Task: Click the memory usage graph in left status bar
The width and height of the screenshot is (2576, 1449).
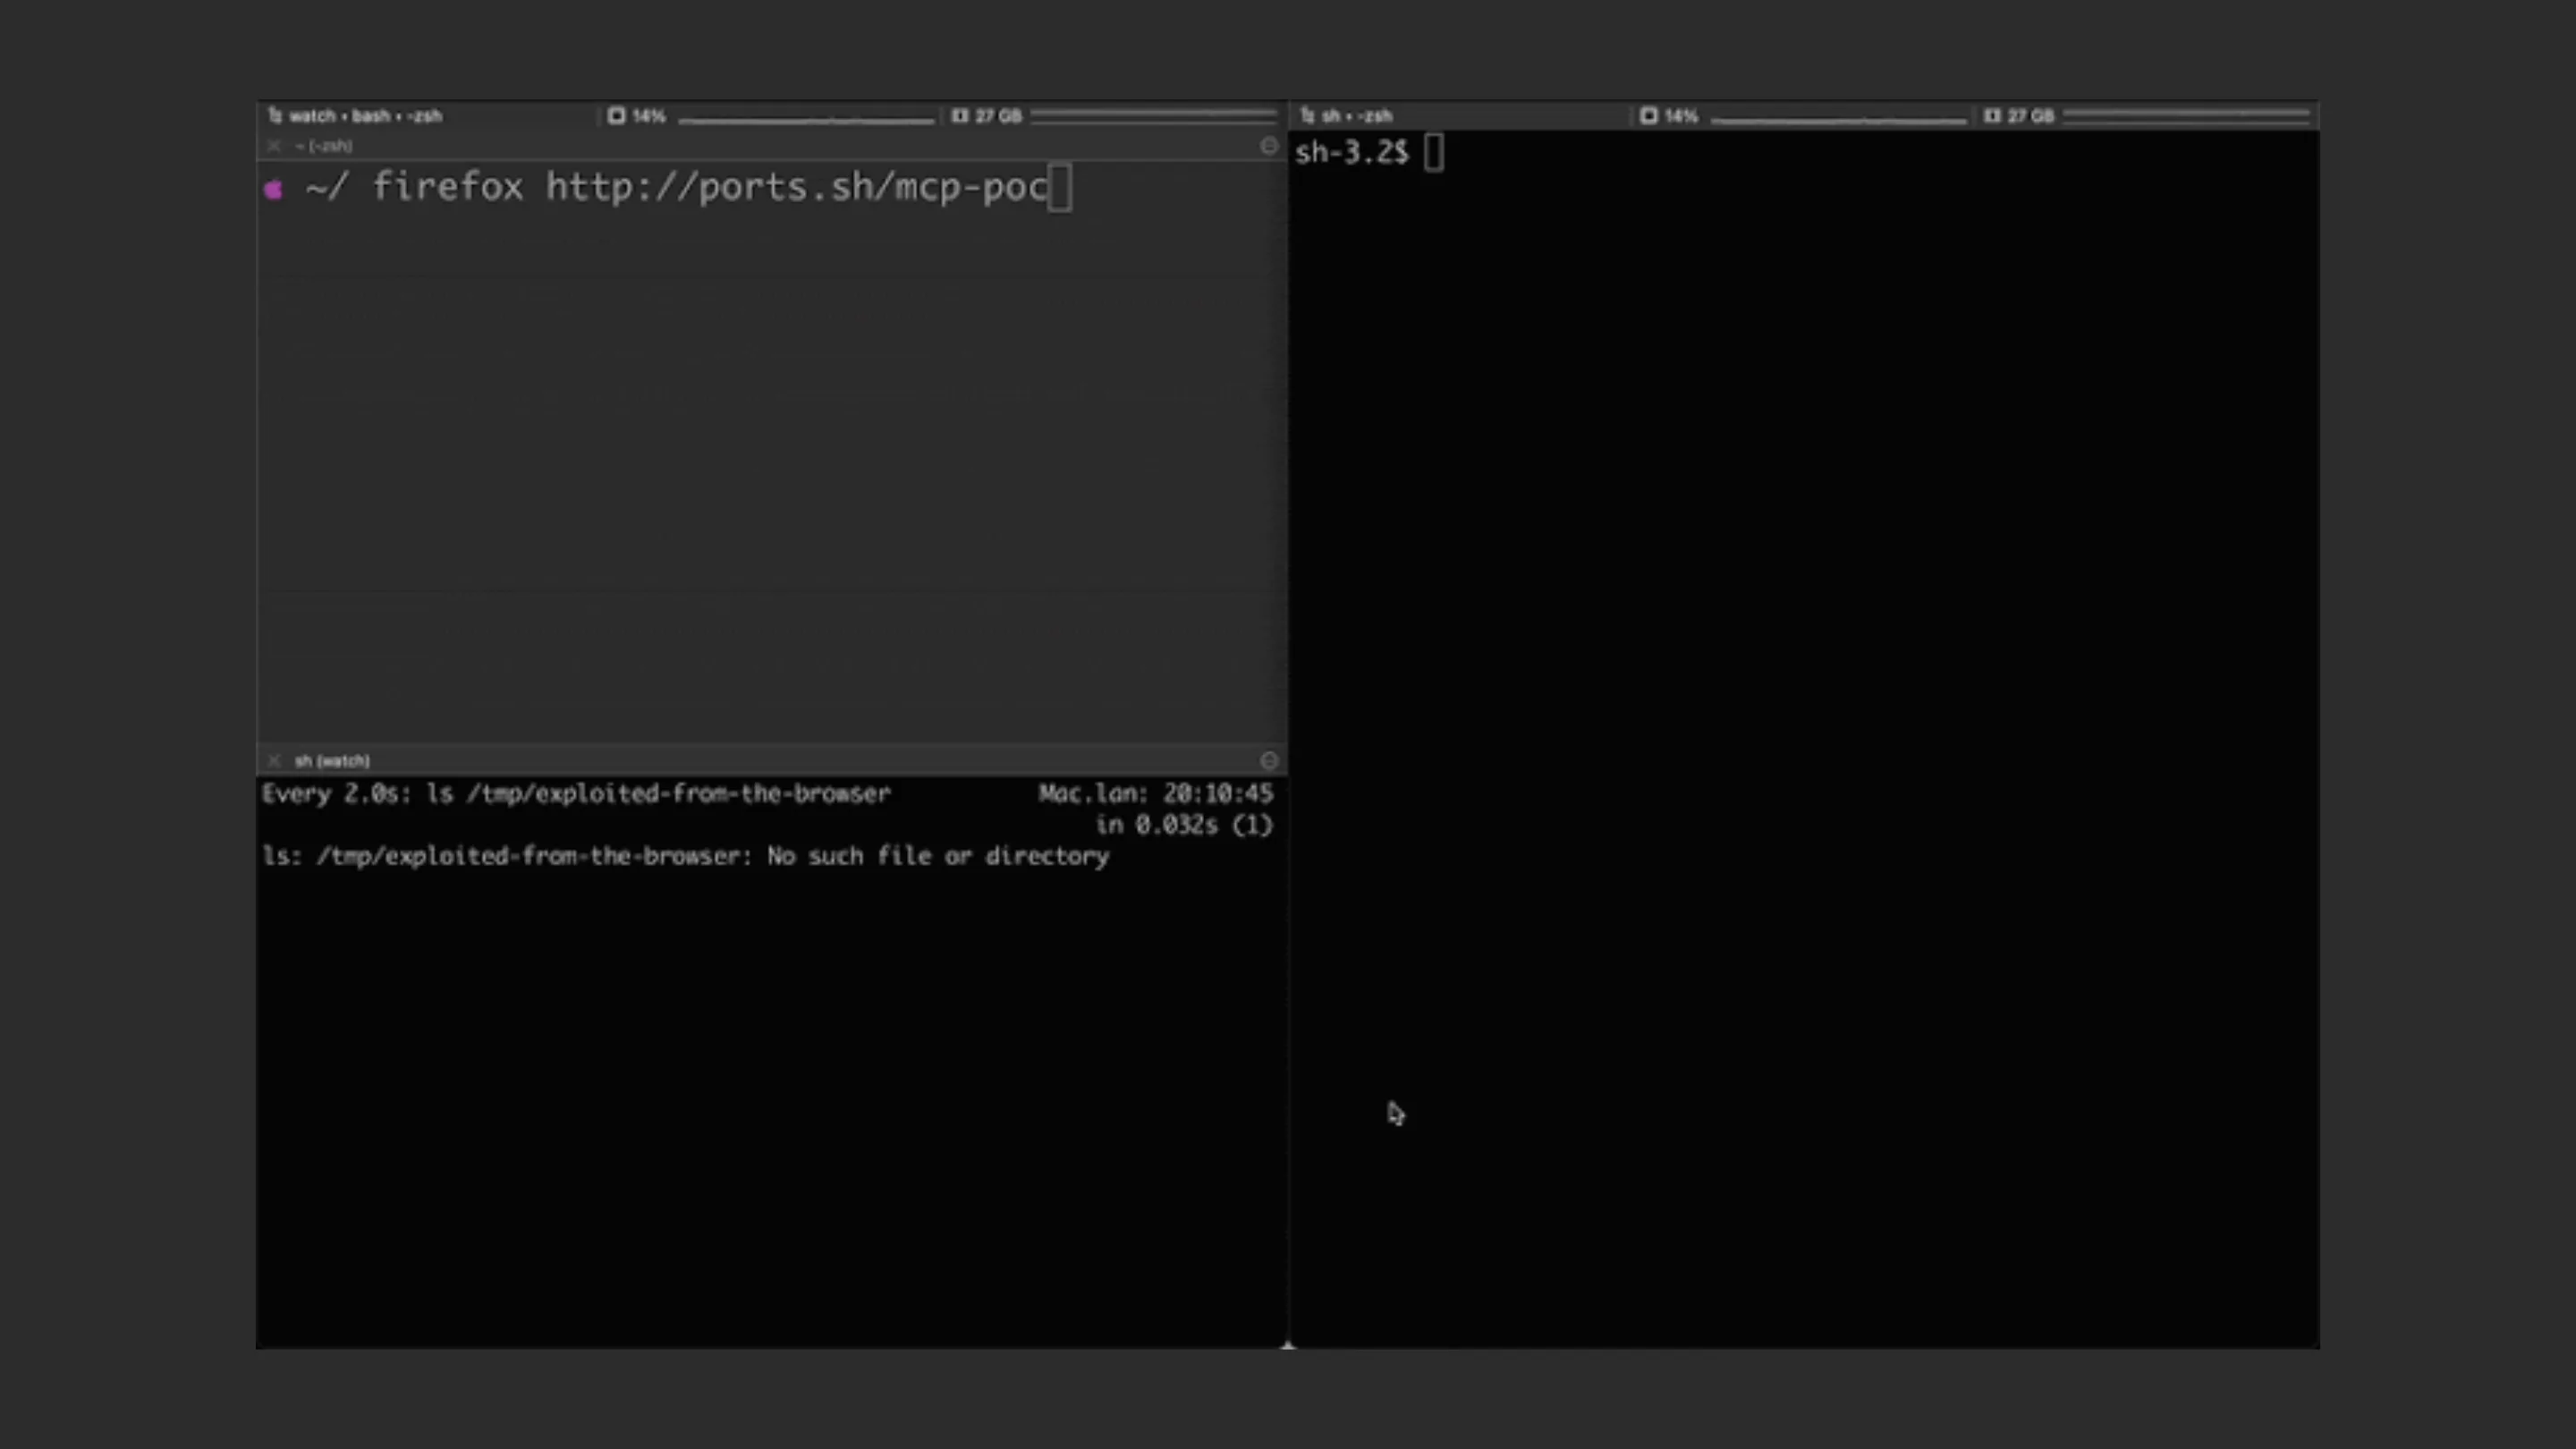Action: coord(1154,117)
